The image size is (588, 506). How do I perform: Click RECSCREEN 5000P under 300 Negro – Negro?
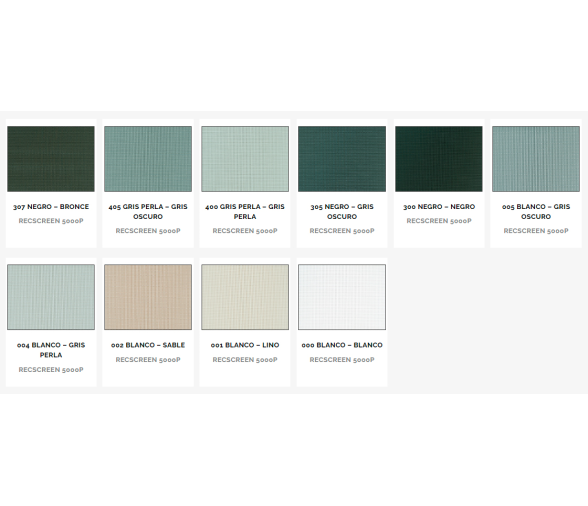click(439, 221)
